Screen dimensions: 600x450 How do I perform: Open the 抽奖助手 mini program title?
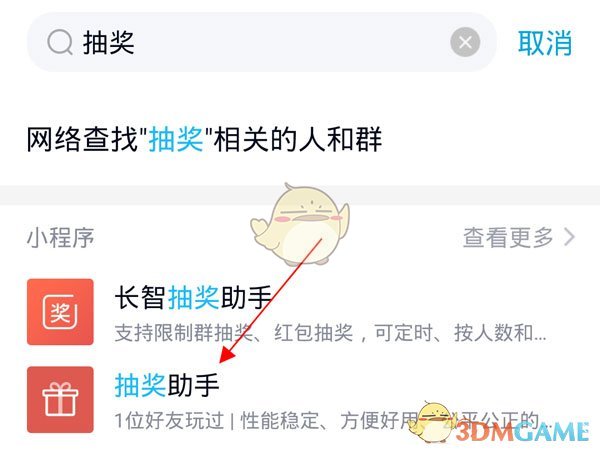tap(167, 385)
